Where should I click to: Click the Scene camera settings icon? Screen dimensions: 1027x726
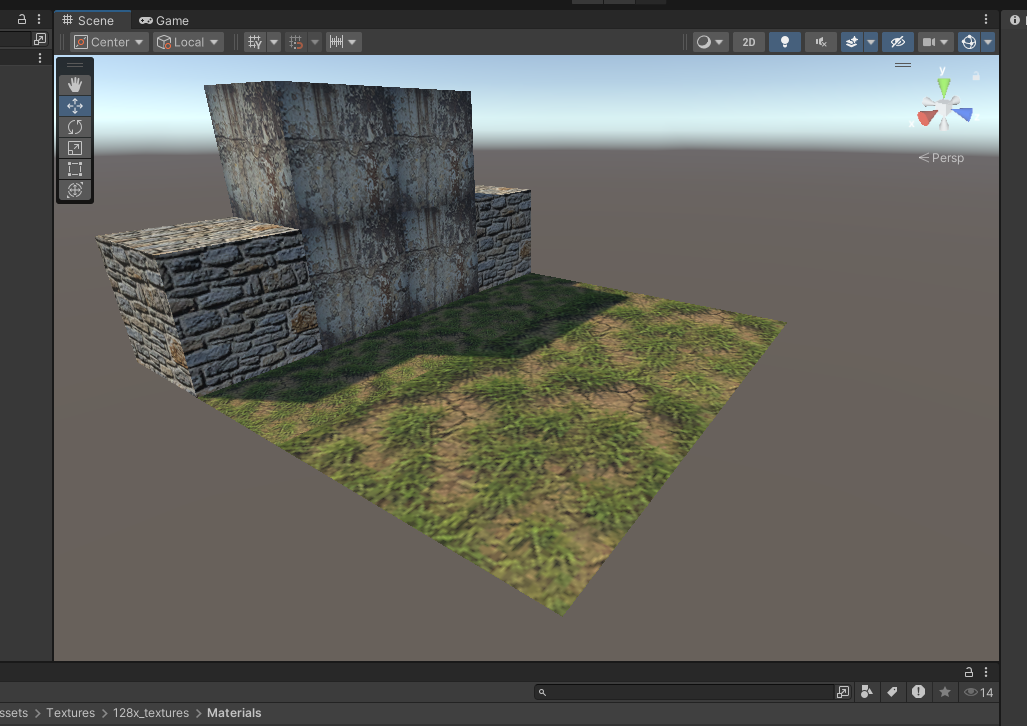click(929, 42)
